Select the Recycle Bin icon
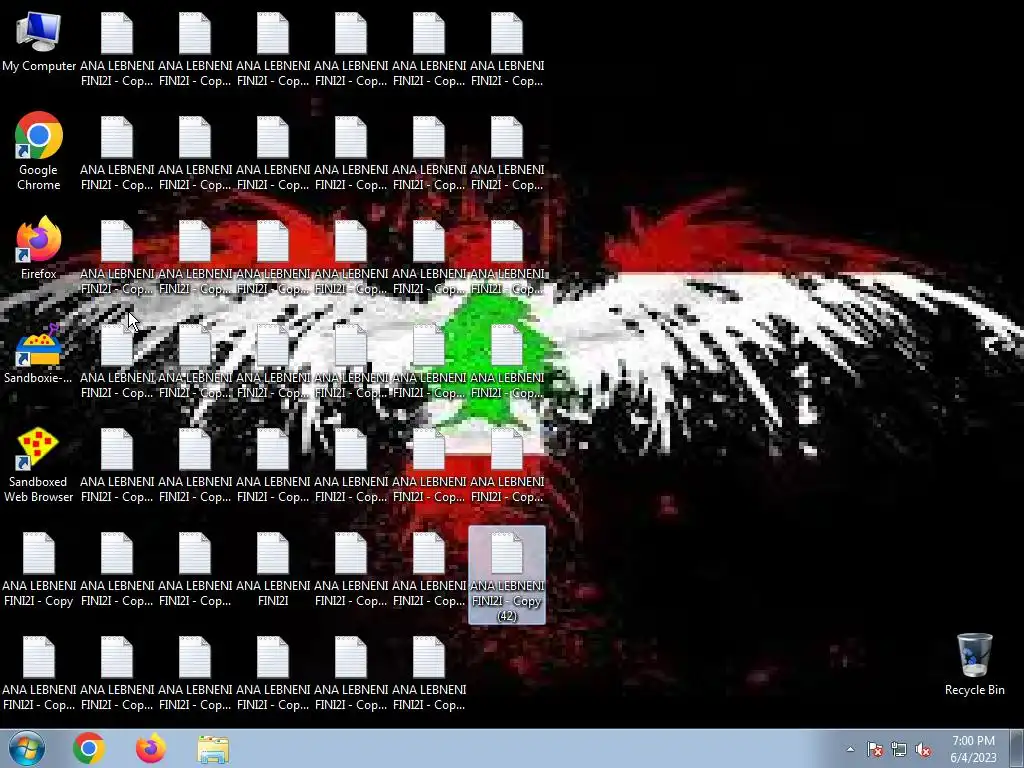The image size is (1024, 768). pyautogui.click(x=974, y=665)
